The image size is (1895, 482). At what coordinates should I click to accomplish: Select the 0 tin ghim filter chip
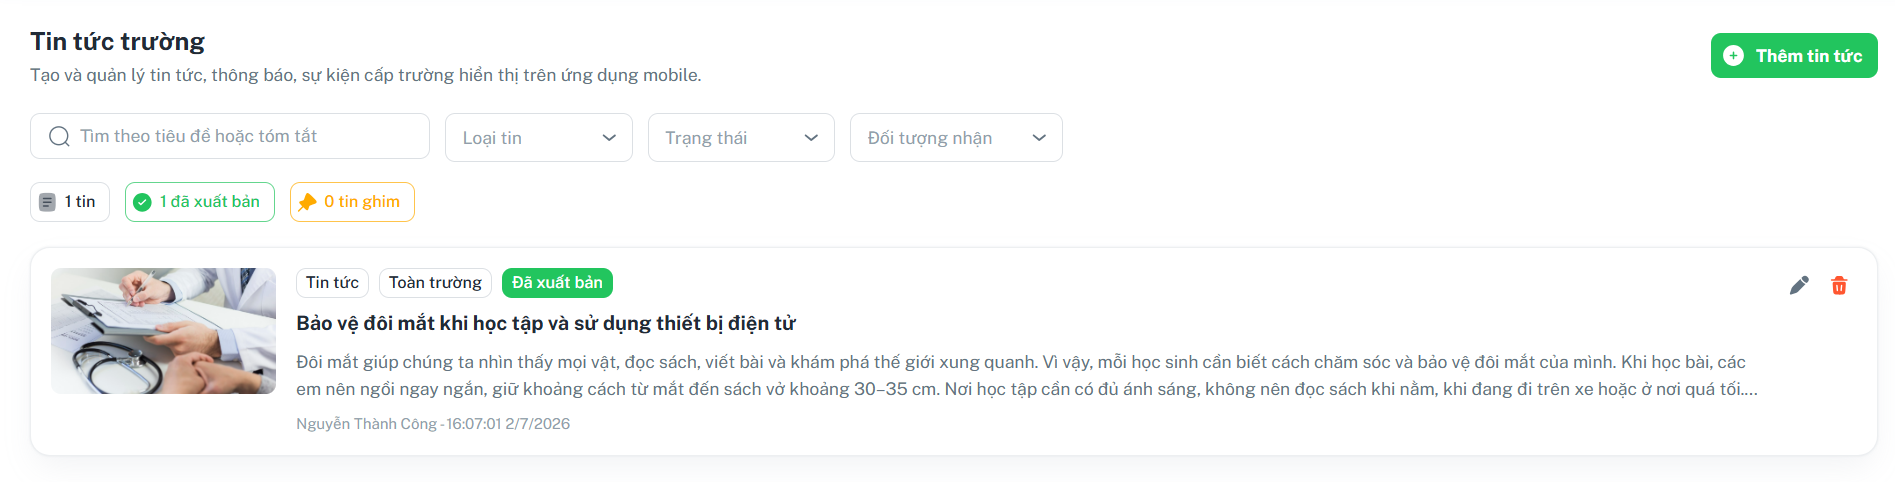[352, 202]
